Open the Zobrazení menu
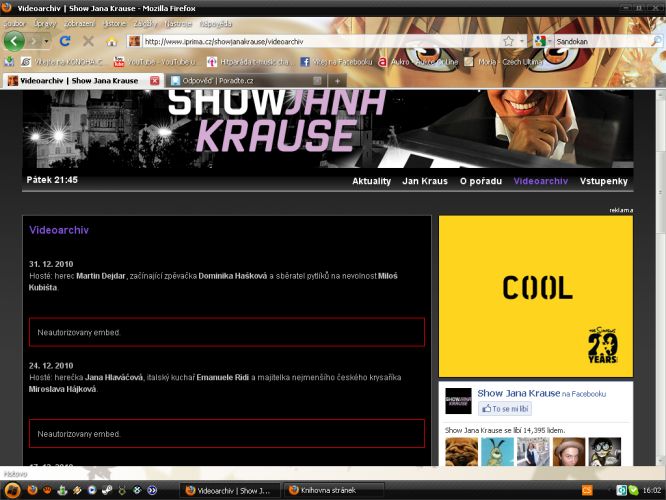The width and height of the screenshot is (666, 500). [x=79, y=24]
